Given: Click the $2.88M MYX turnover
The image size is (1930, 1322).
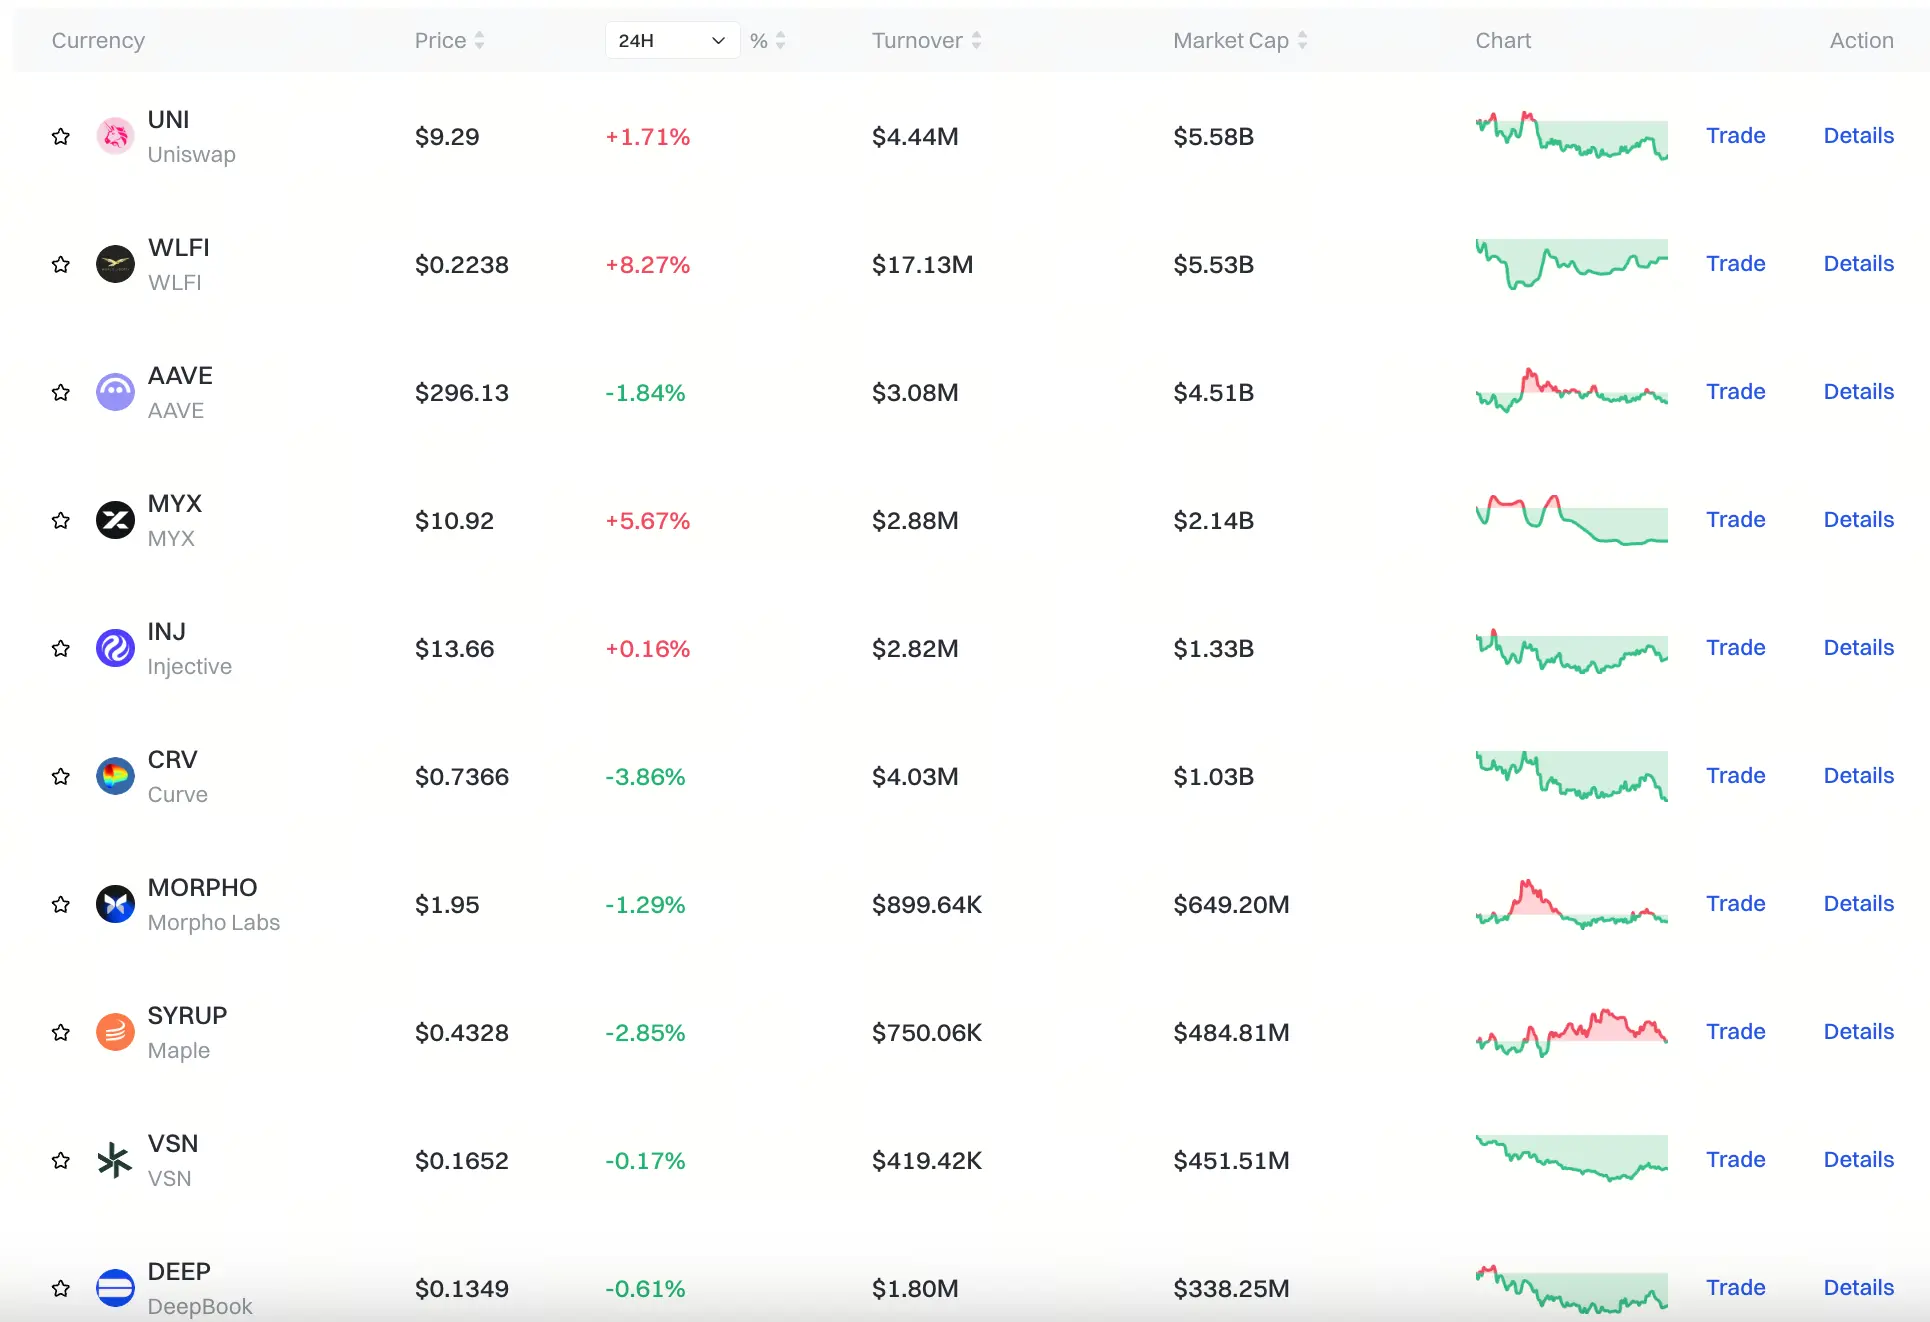Looking at the screenshot, I should 915,521.
